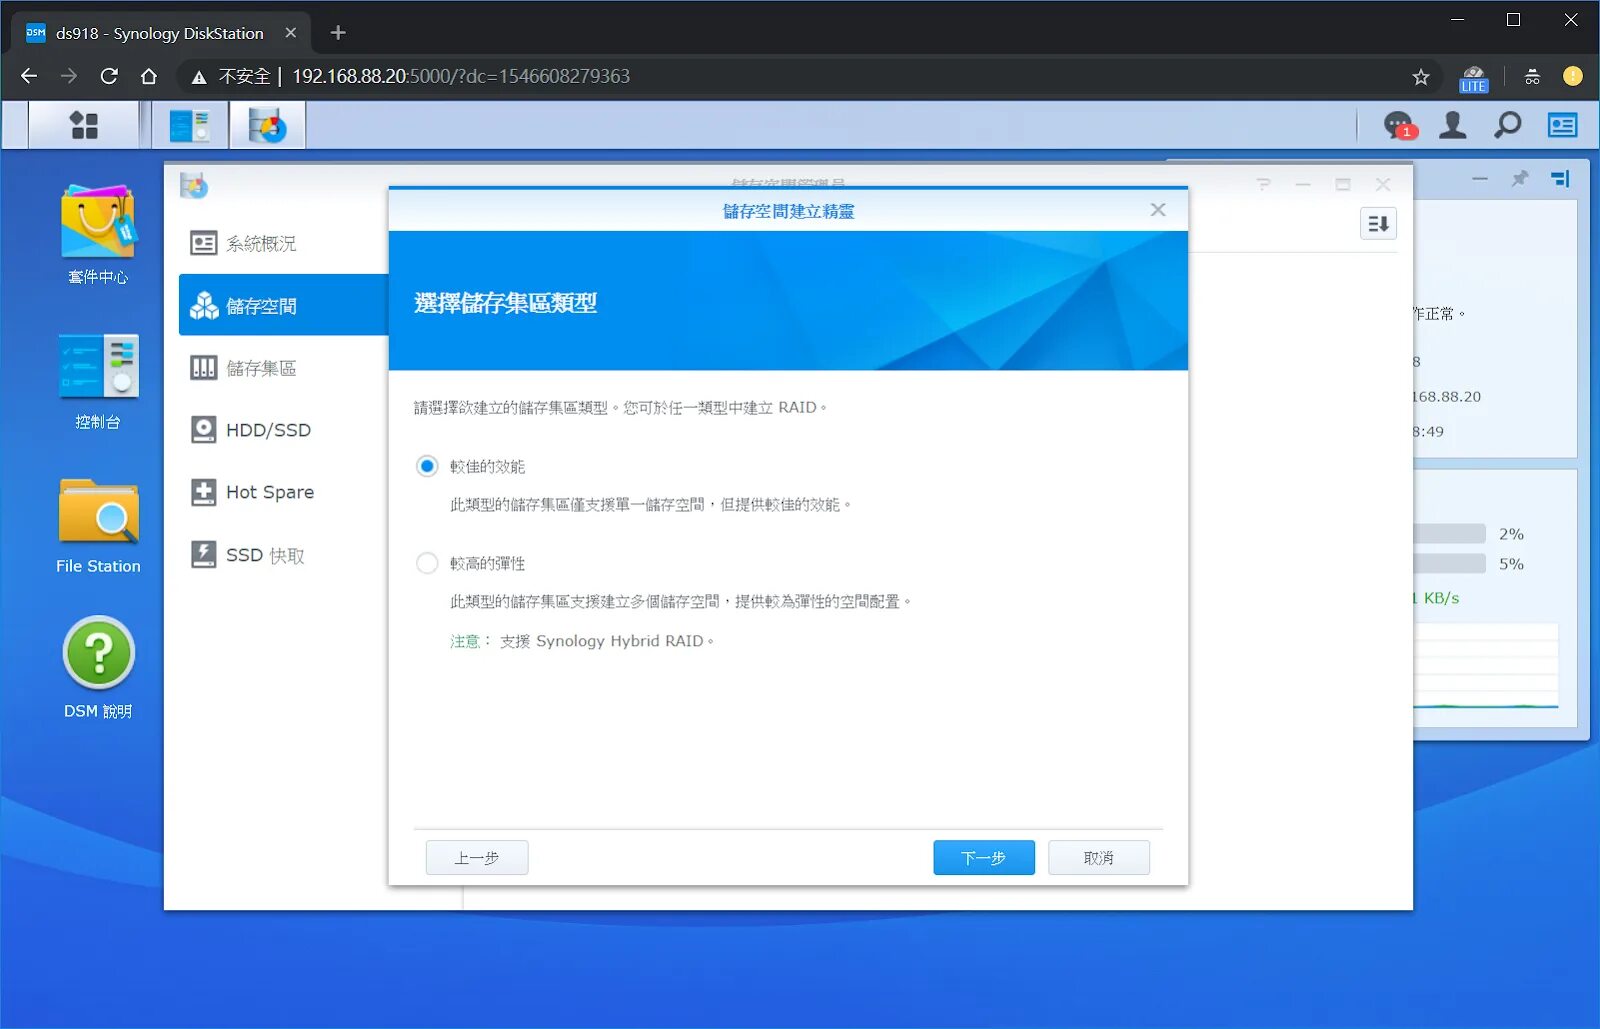The width and height of the screenshot is (1600, 1029).
Task: Minimize the widget panel
Action: pos(1480,179)
